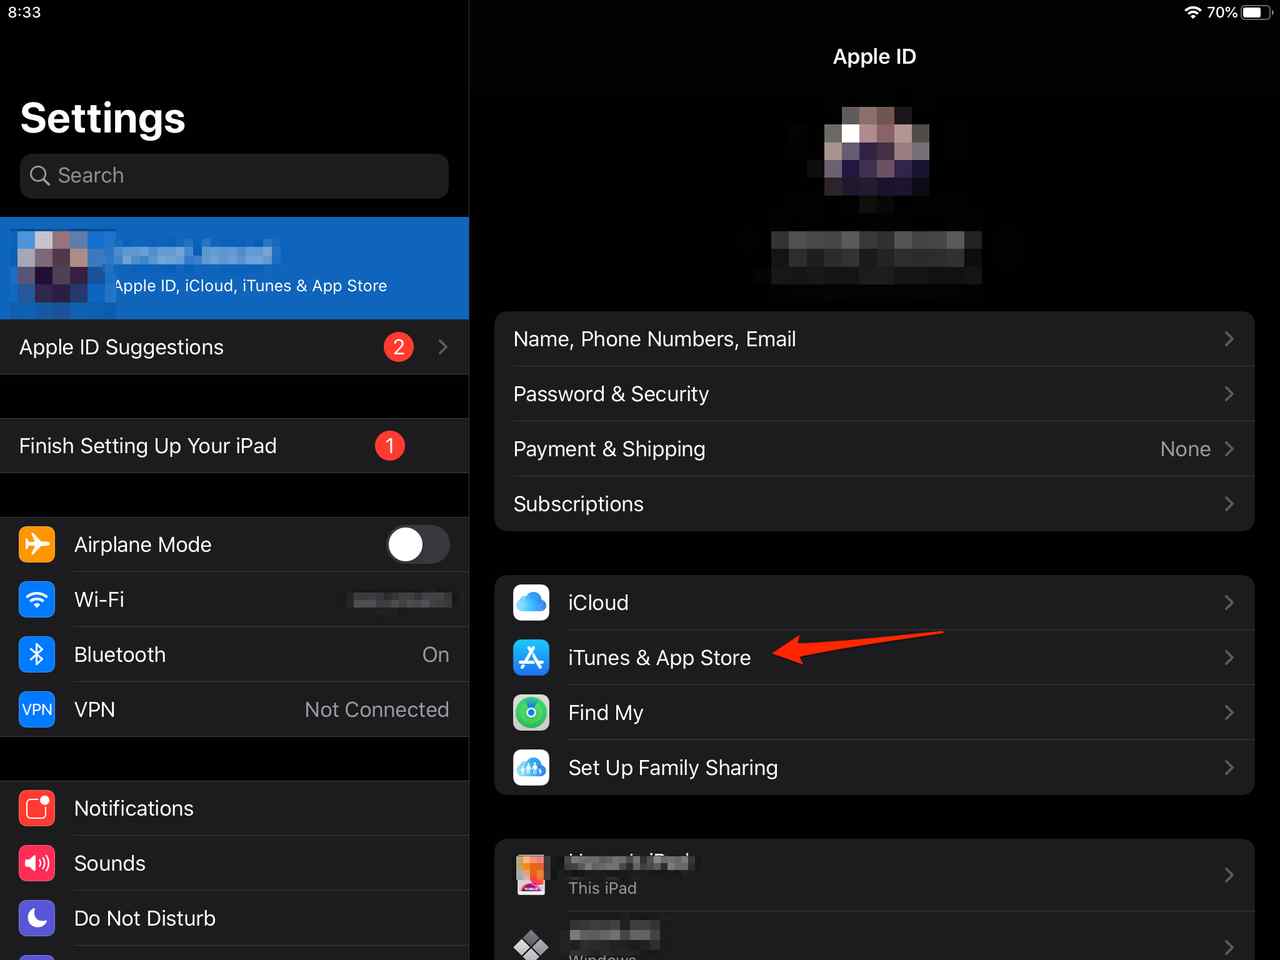Viewport: 1280px width, 960px height.
Task: Open Finish Setting Up Your iPad
Action: coord(234,446)
